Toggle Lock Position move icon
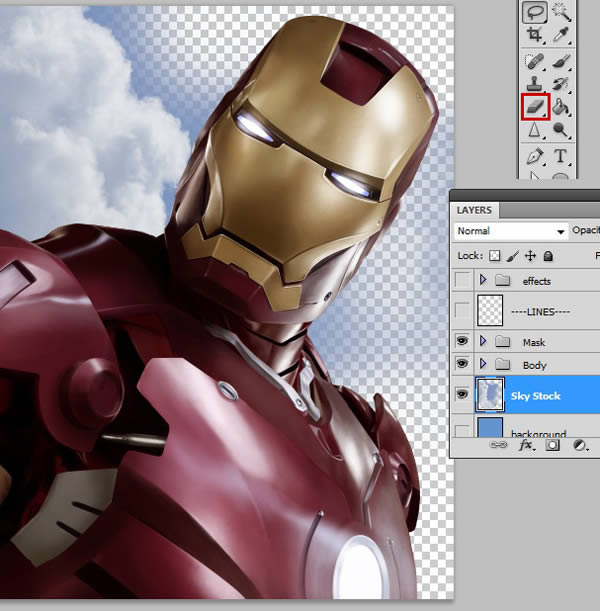The width and height of the screenshot is (600, 611). tap(530, 256)
